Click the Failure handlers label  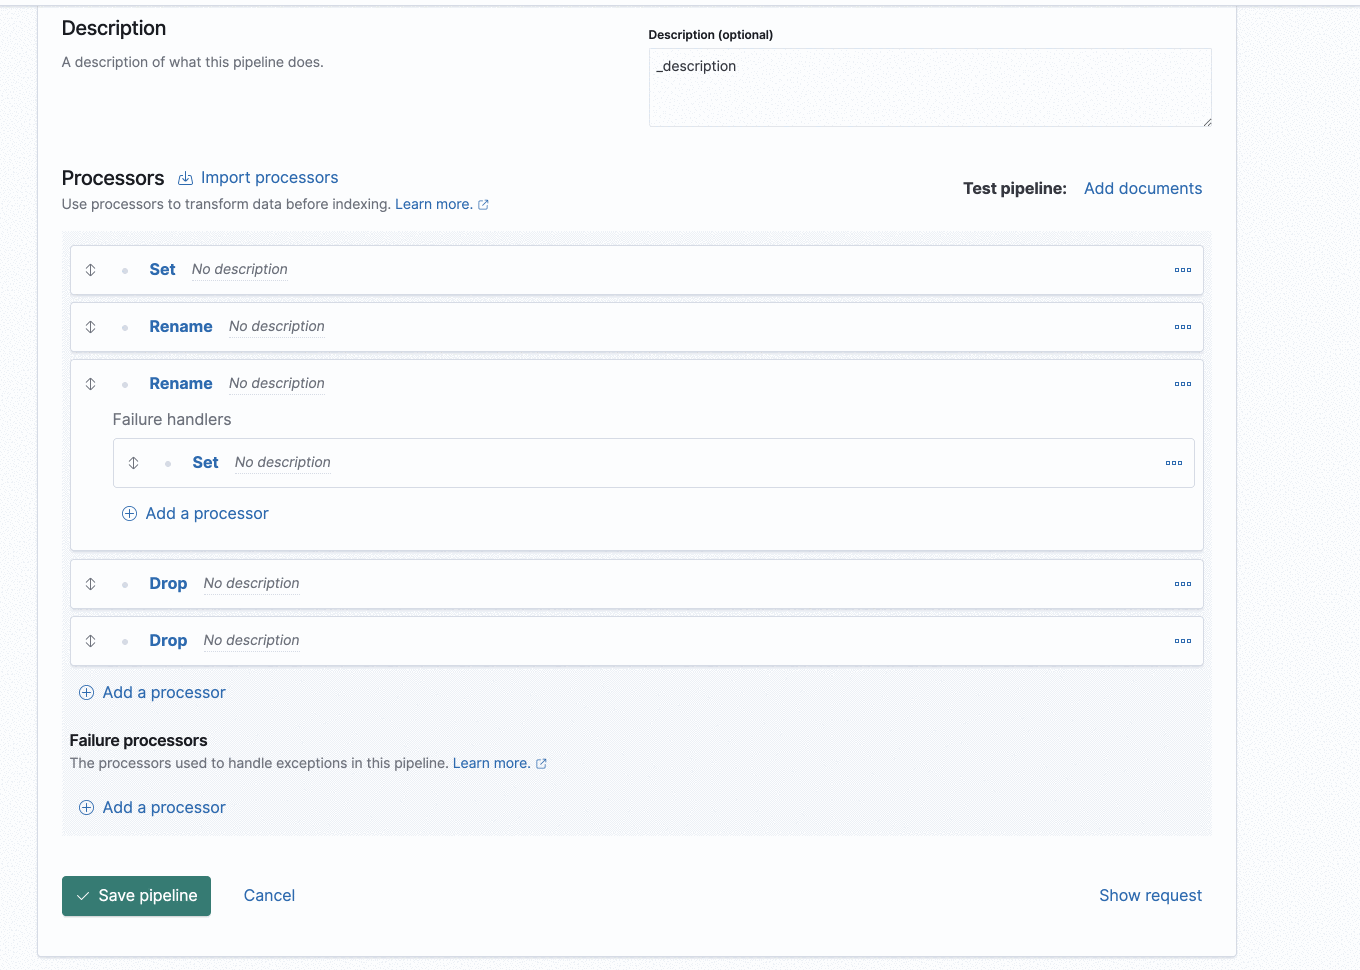click(x=172, y=420)
